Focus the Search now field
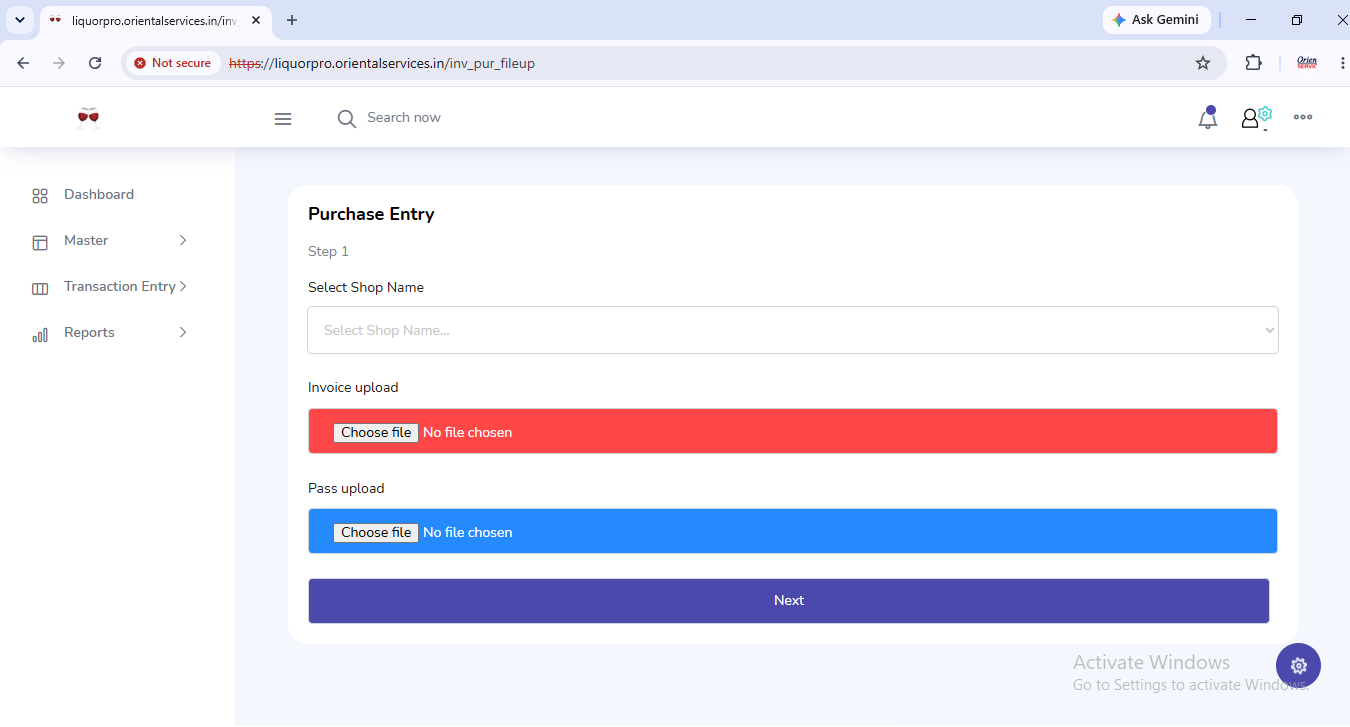Viewport: 1350px width, 727px height. pos(404,118)
